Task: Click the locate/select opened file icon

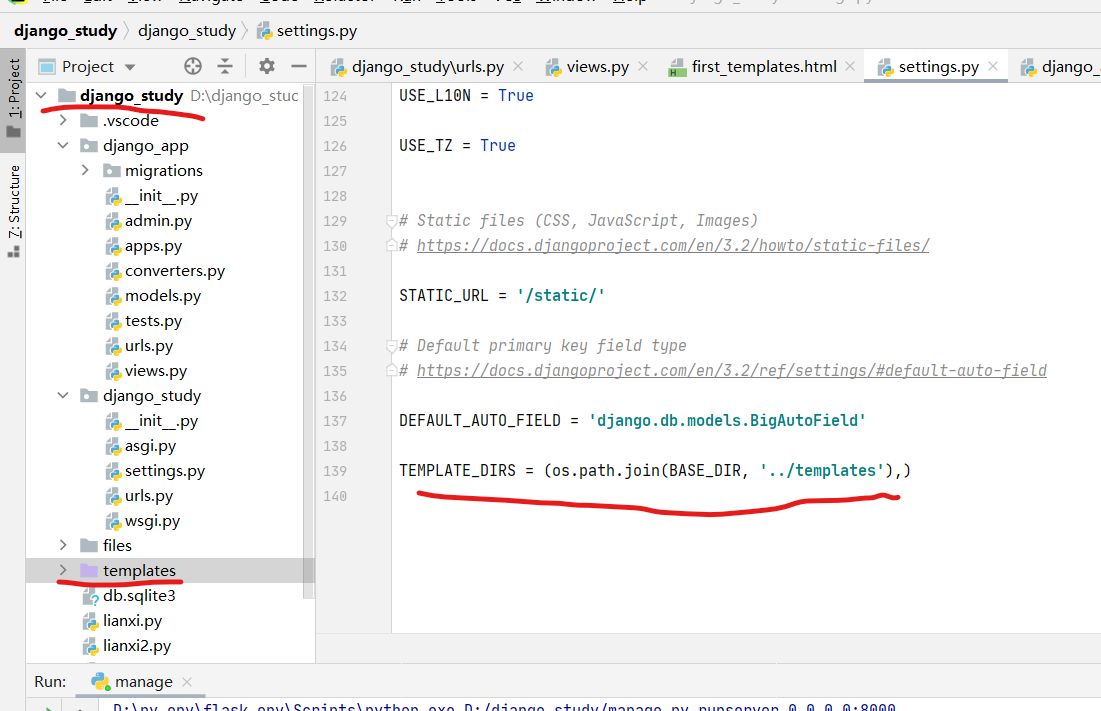Action: [x=193, y=66]
